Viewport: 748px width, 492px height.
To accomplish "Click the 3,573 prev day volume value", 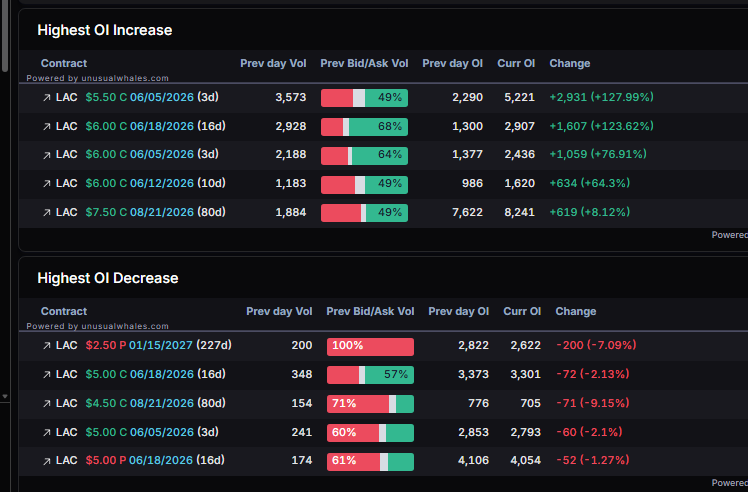I will coord(291,98).
